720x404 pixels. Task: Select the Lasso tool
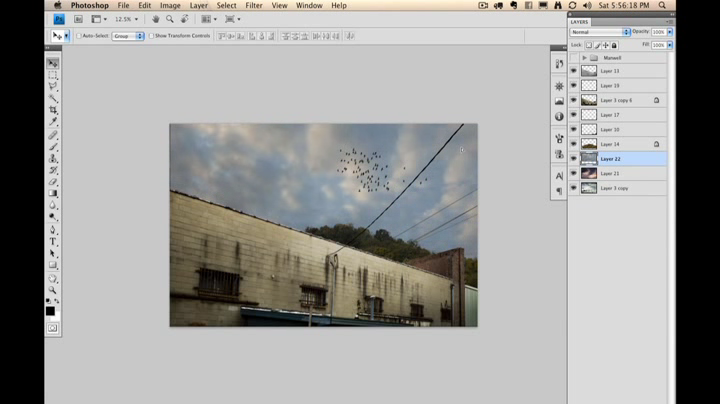[x=53, y=86]
